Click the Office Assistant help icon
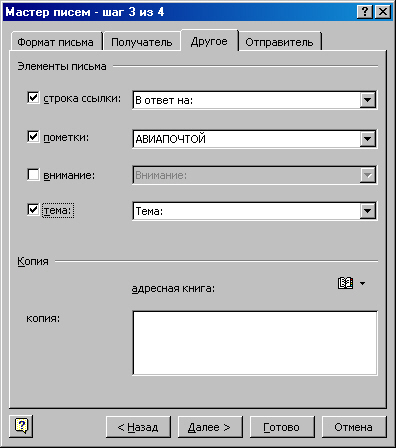This screenshot has width=396, height=448. click(x=21, y=426)
